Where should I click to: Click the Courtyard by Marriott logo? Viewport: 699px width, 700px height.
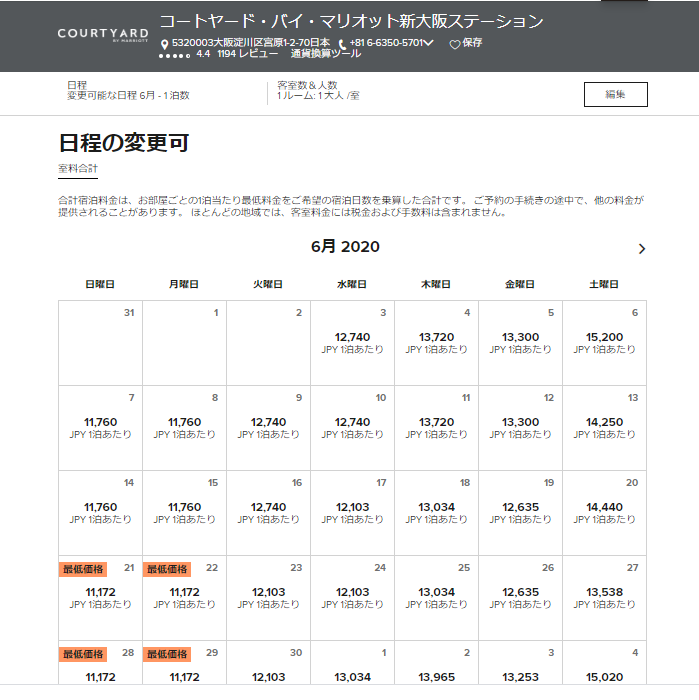point(103,35)
